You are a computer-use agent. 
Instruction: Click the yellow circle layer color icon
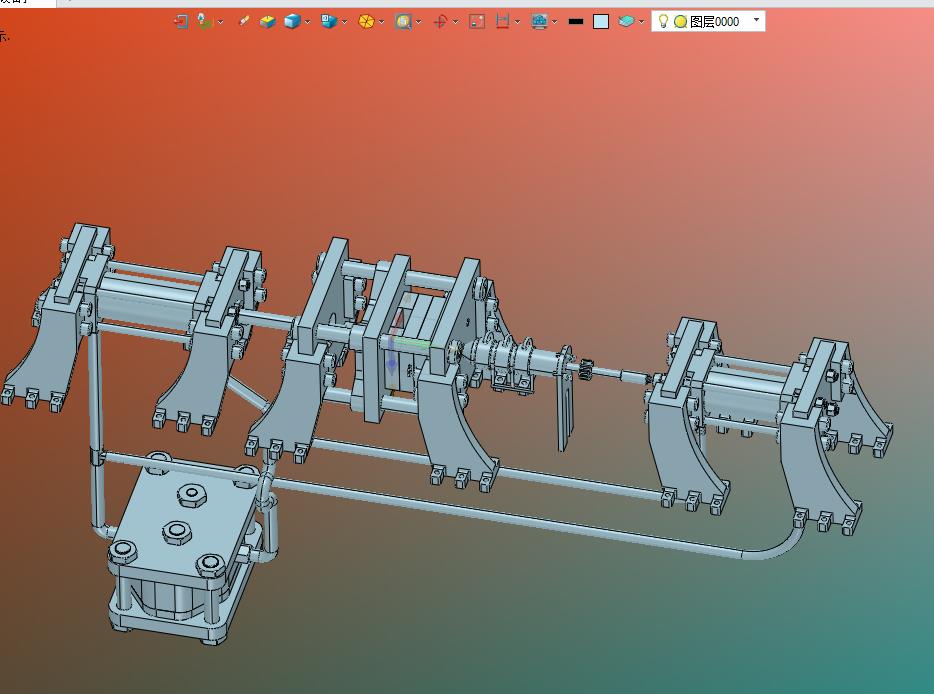[x=680, y=22]
